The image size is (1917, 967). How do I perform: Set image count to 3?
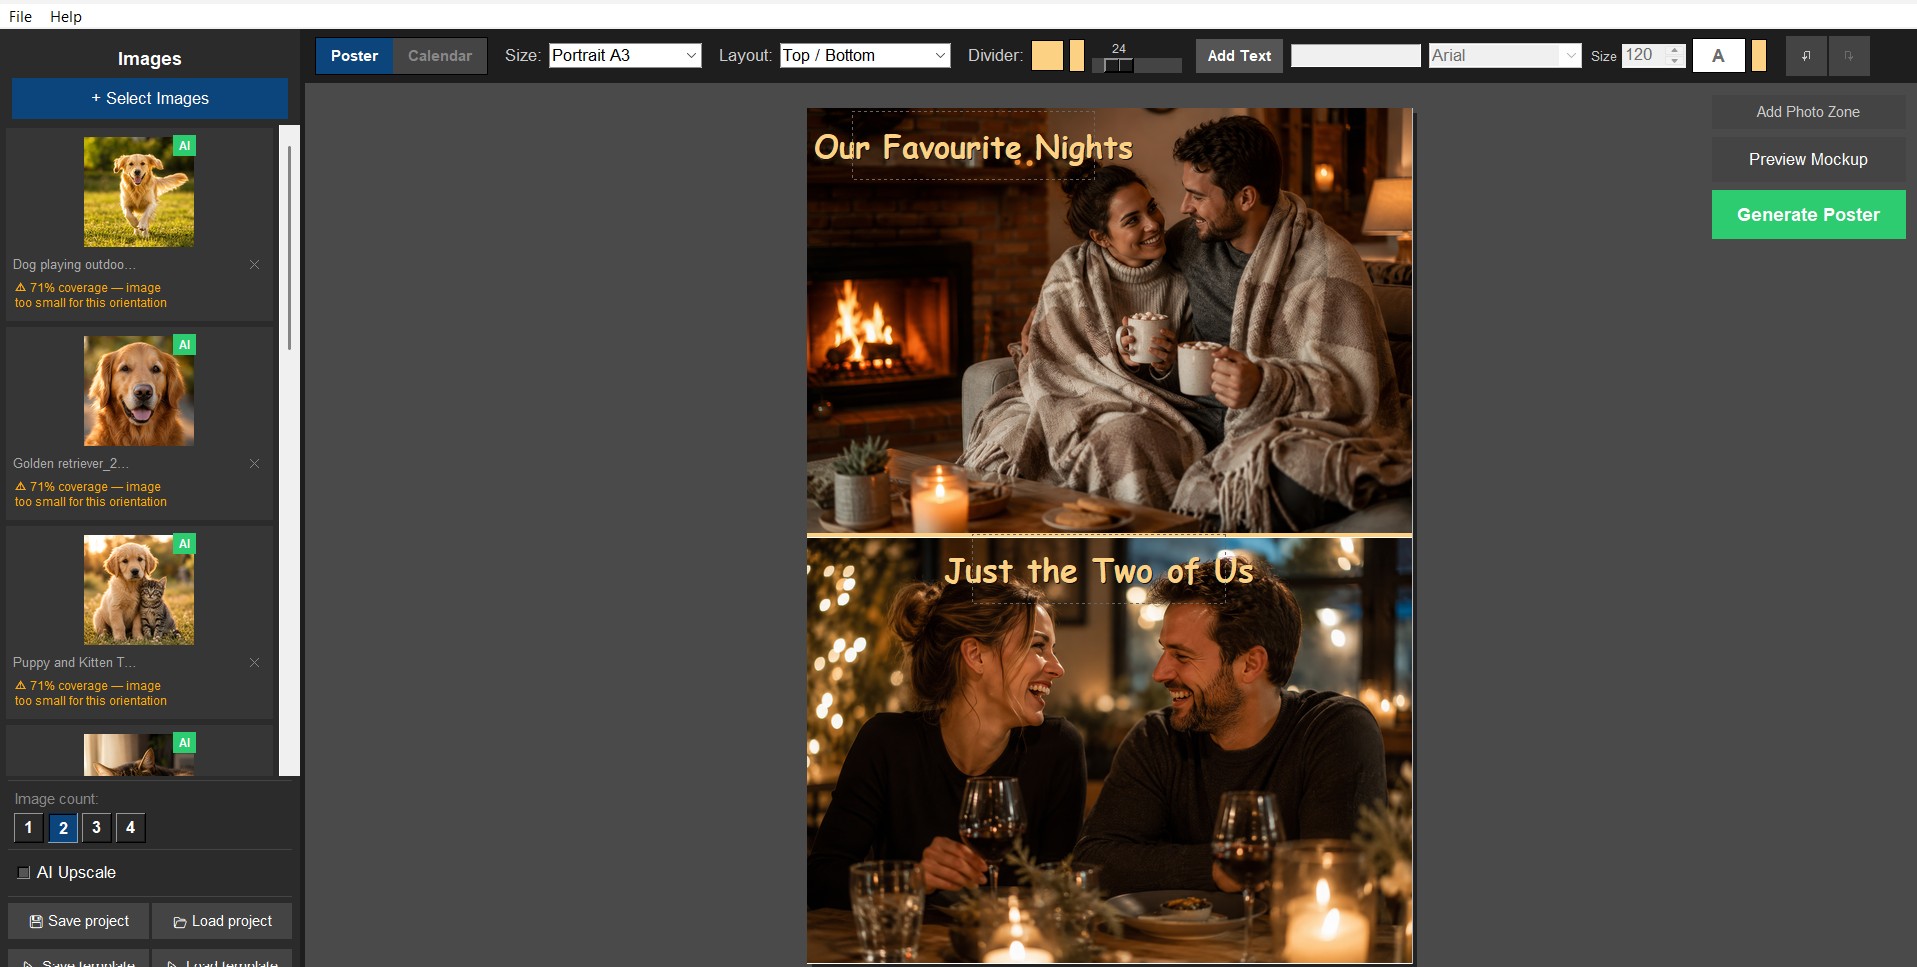point(96,828)
